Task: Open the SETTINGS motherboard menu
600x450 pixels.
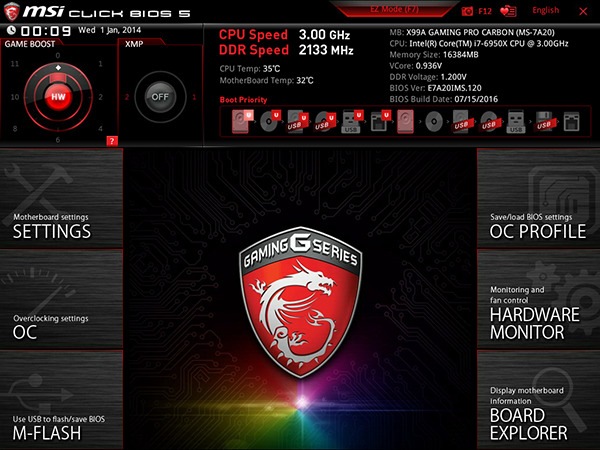Action: [x=61, y=198]
